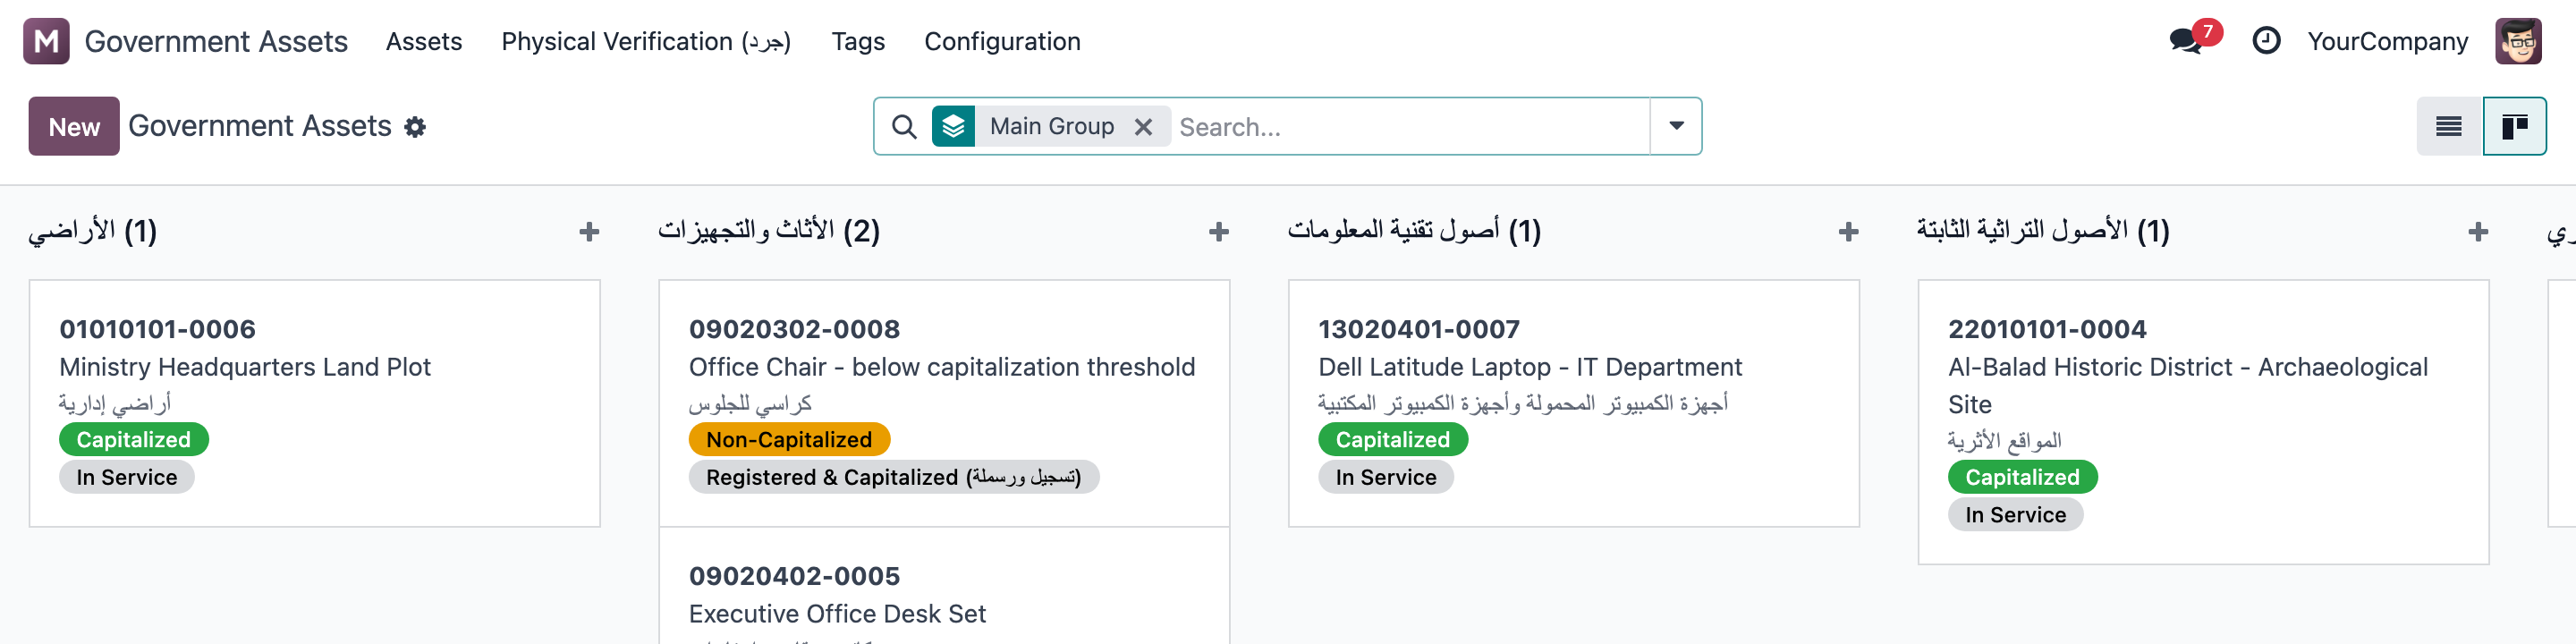The width and height of the screenshot is (2576, 644).
Task: Add a card to أصول تقنية المعلومات column
Action: 1848,232
